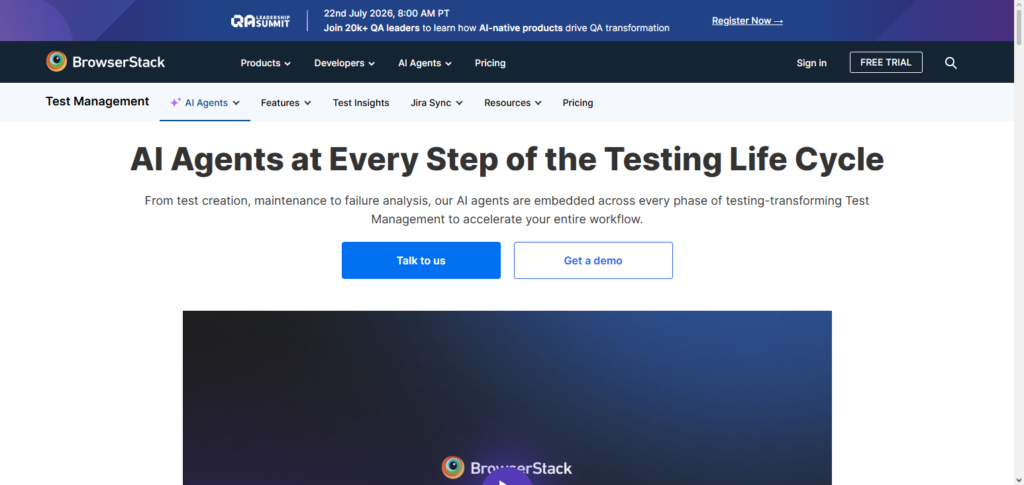Click the "AI Agents at Every Step" headline
The image size is (1024, 485).
tap(507, 159)
